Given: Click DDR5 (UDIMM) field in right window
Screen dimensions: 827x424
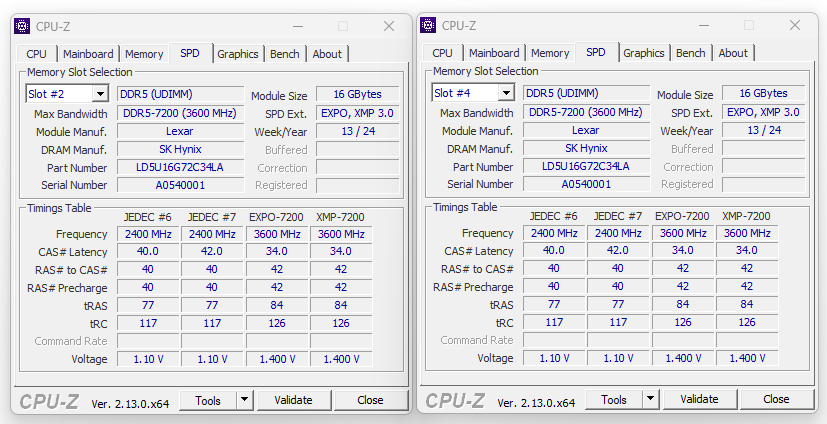Looking at the screenshot, I should point(586,93).
